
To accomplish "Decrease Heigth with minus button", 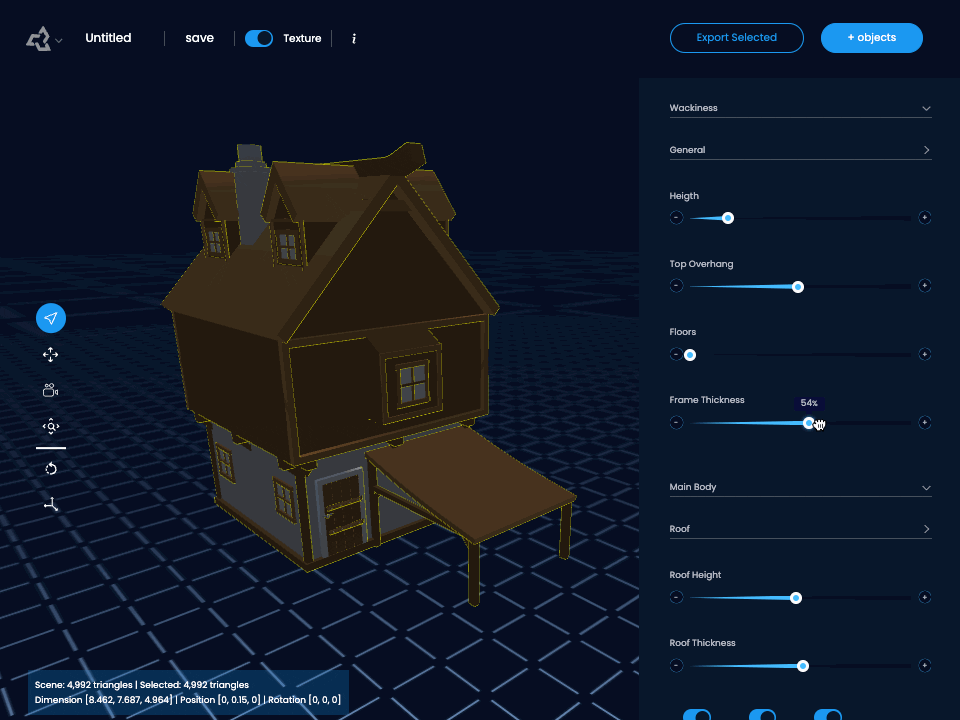I will [677, 218].
